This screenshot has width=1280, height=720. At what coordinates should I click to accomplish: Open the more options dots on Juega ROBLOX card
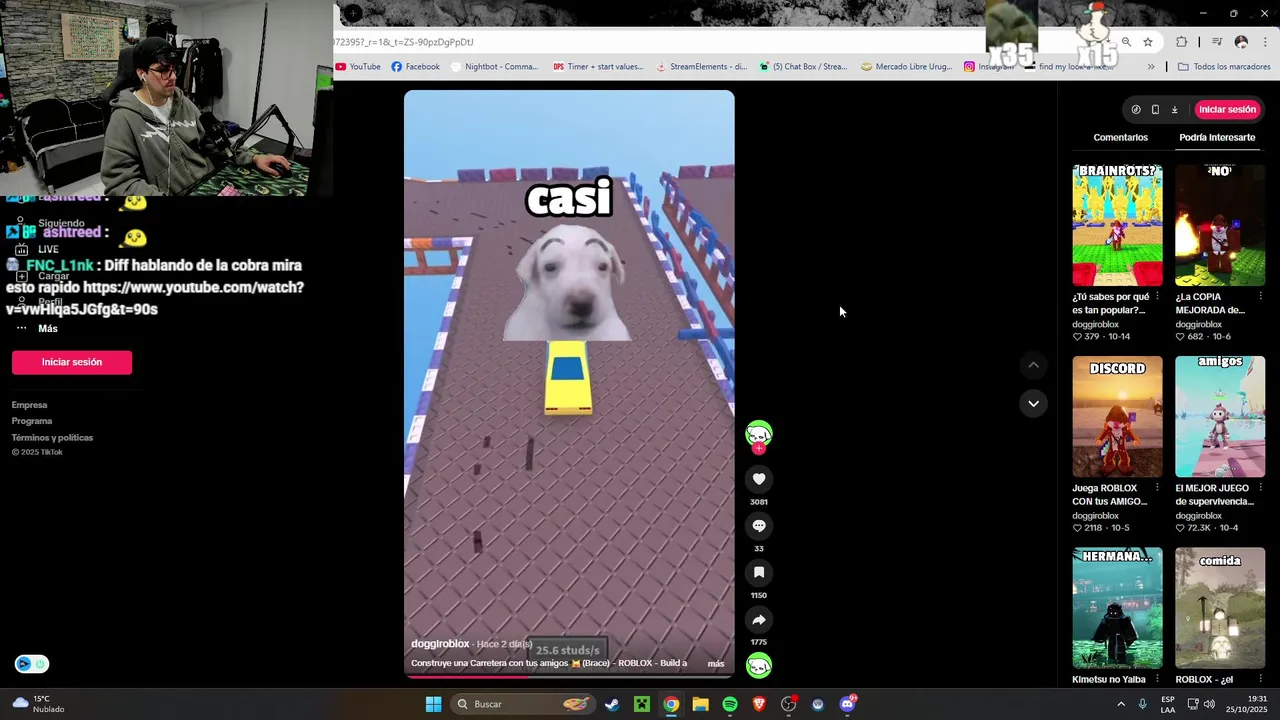1157,488
